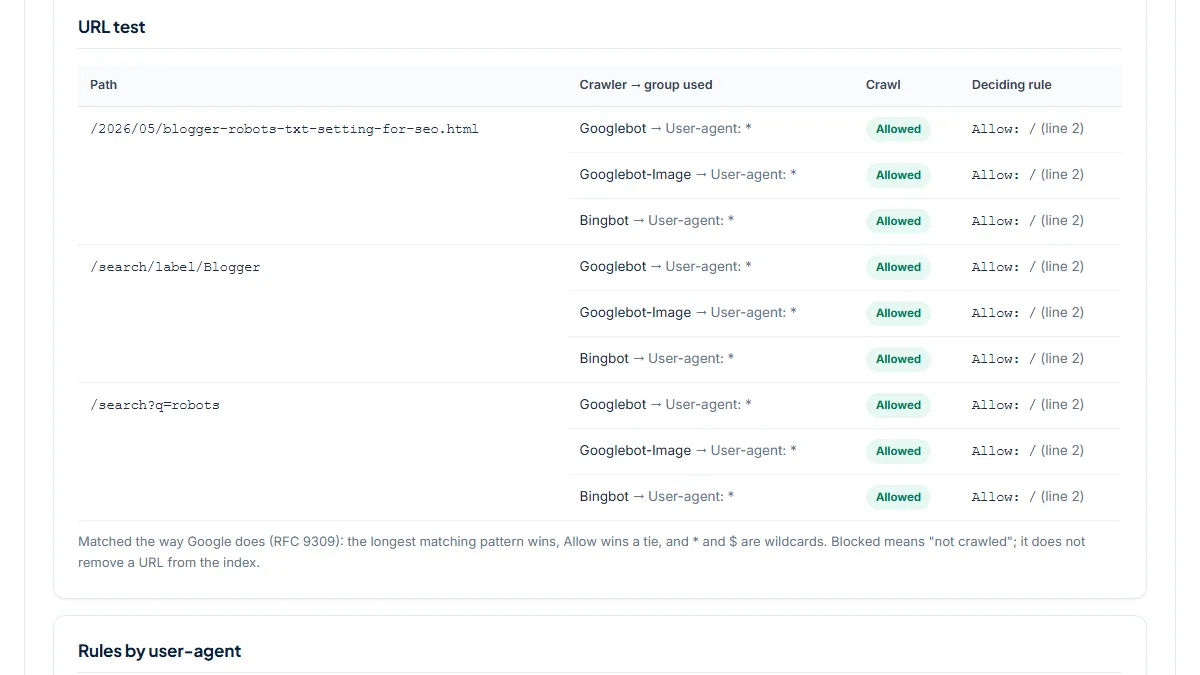1200x675 pixels.
Task: Click Allowed badge for Googlebot on /search/label/Blogger
Action: click(x=898, y=267)
